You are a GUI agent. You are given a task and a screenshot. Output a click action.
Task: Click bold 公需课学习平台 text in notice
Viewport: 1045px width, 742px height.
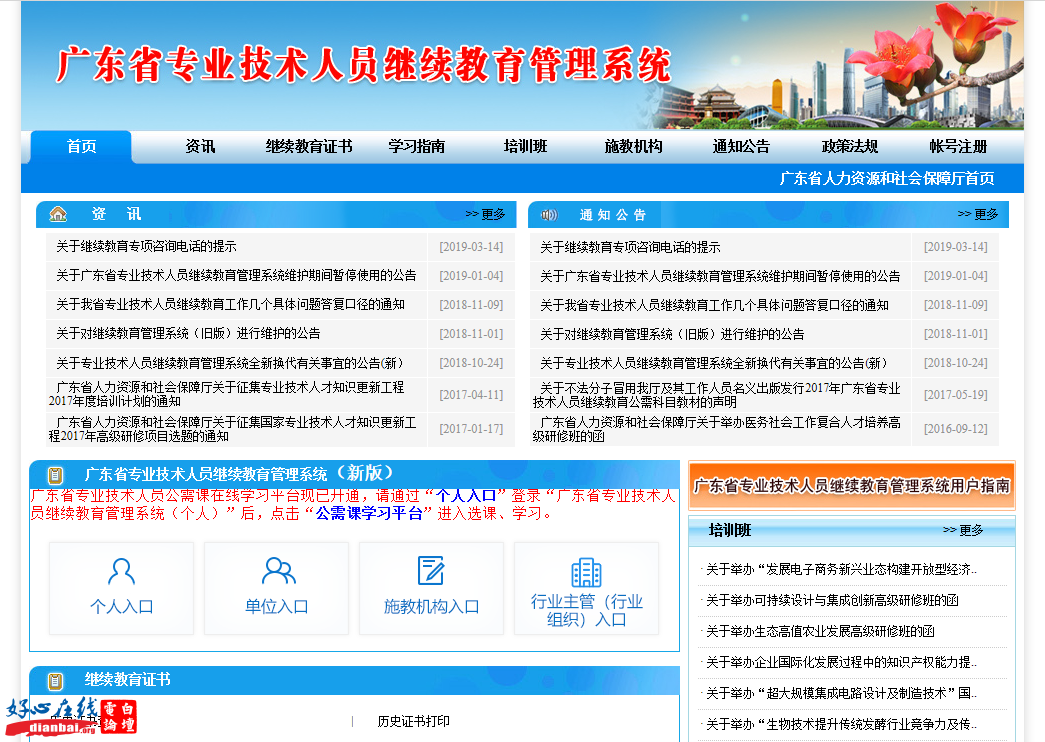click(x=369, y=513)
